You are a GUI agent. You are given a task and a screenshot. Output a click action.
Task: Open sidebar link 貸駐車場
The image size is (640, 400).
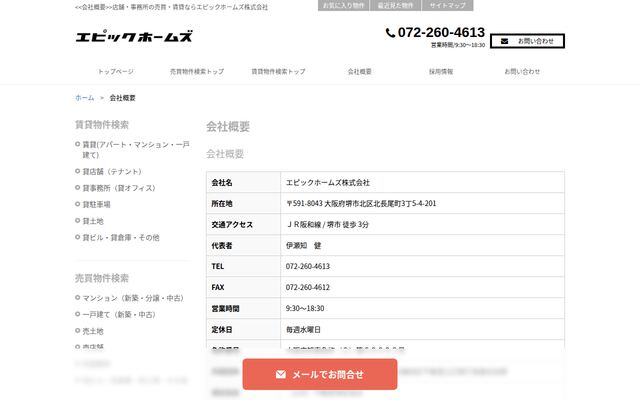tap(96, 204)
